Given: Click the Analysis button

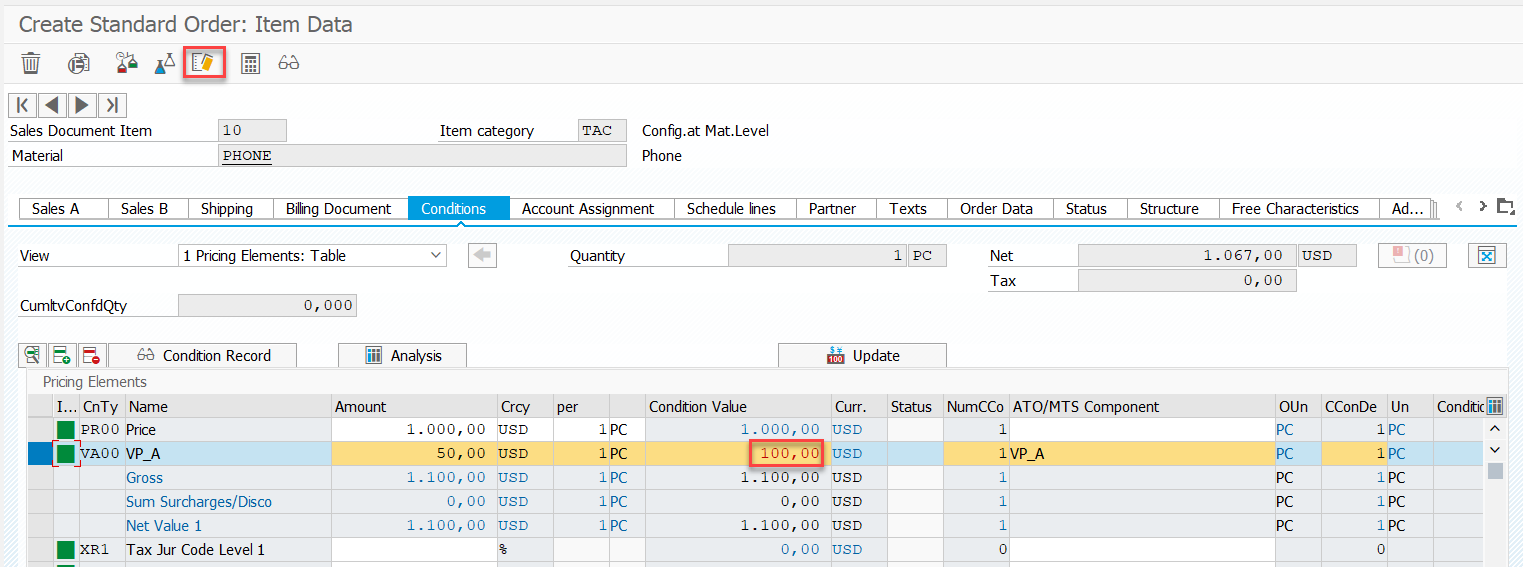Looking at the screenshot, I should pos(402,355).
